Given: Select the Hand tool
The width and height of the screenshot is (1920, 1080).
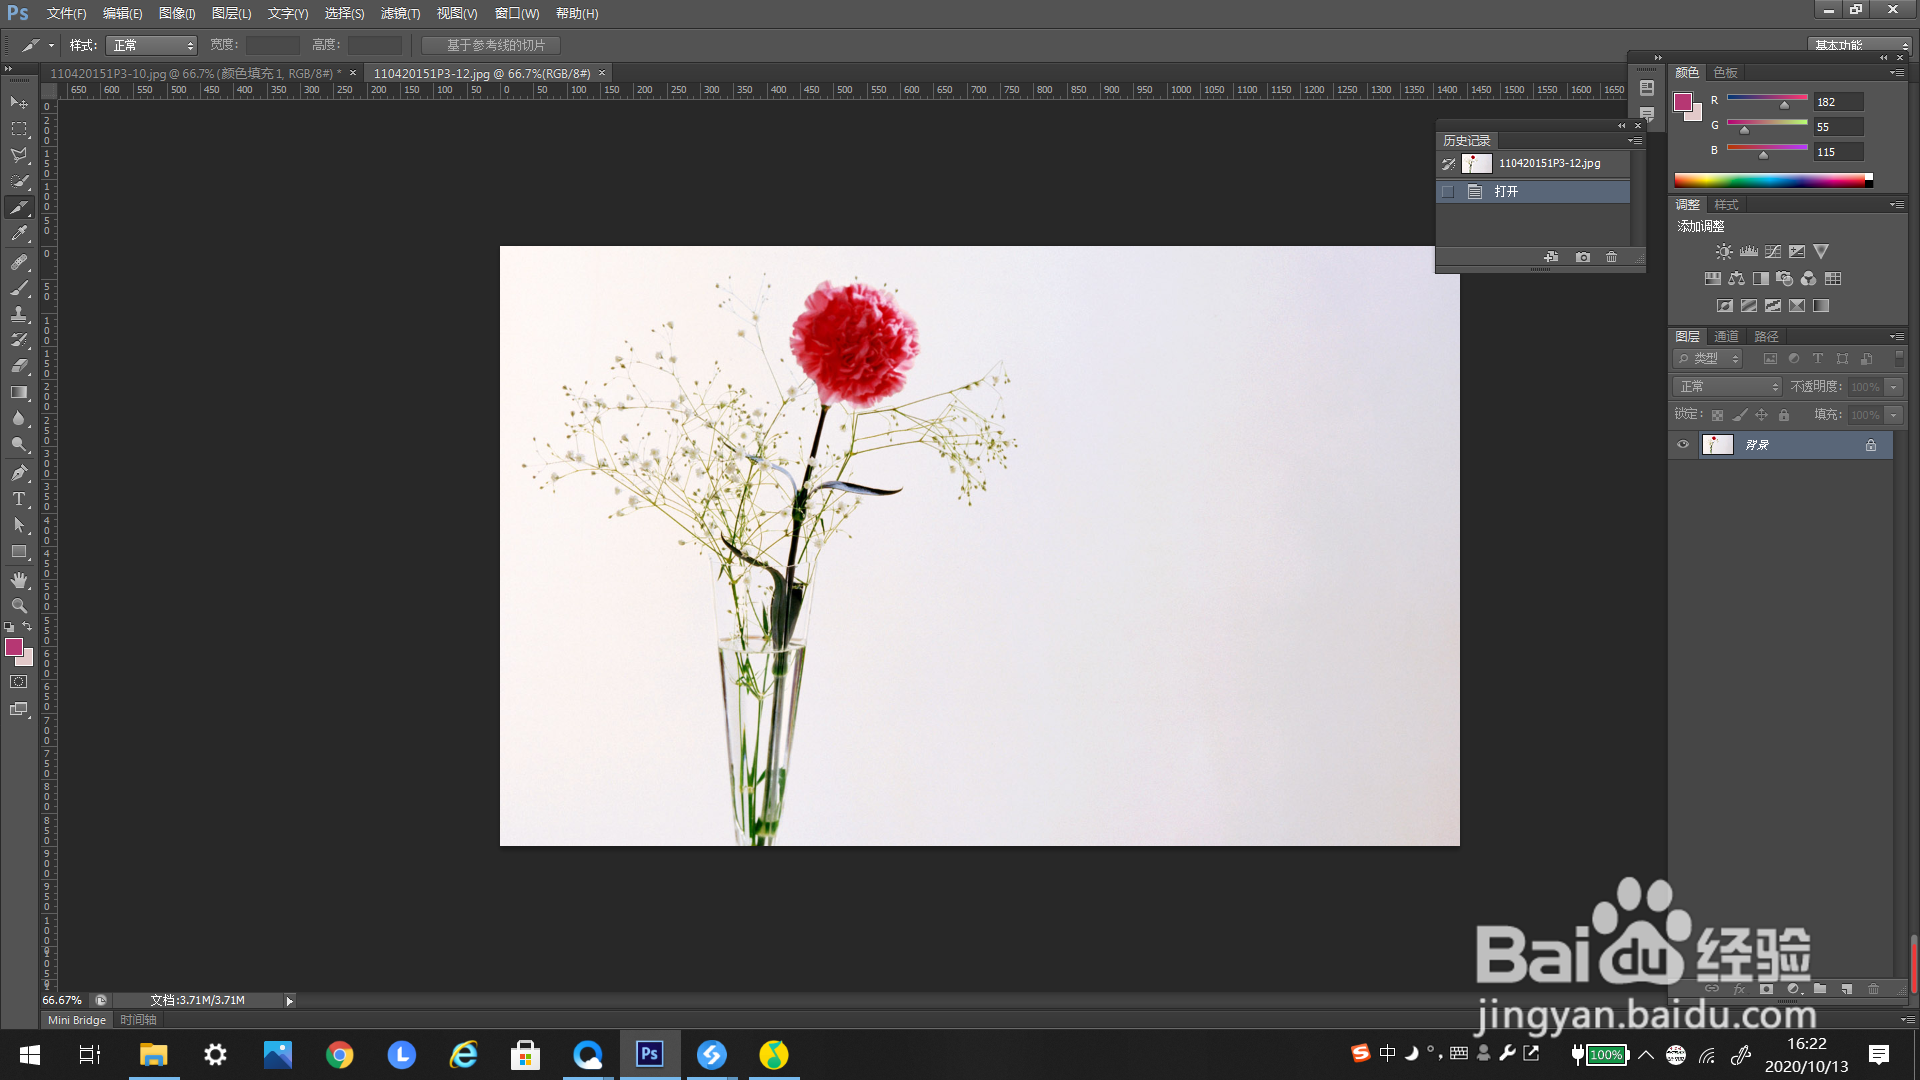Looking at the screenshot, I should click(x=19, y=580).
